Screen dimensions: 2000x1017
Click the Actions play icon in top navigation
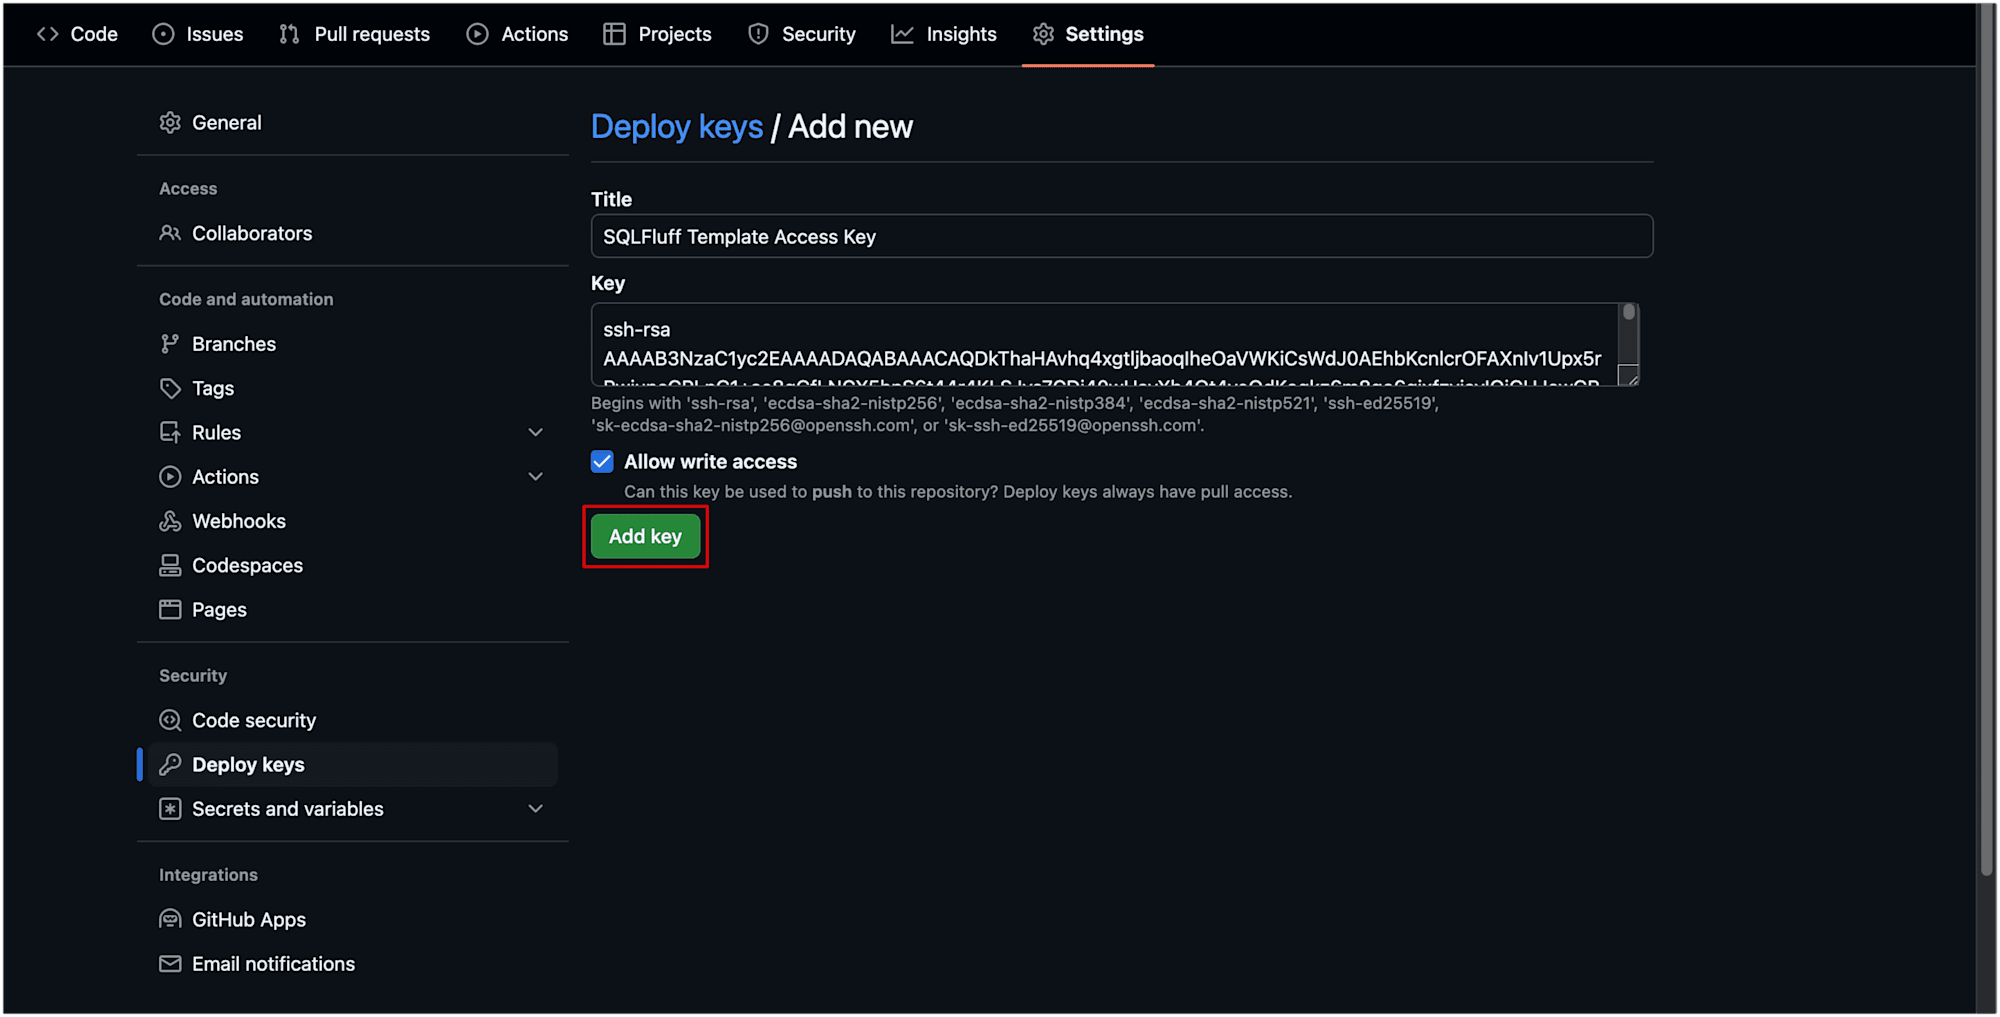coord(478,34)
